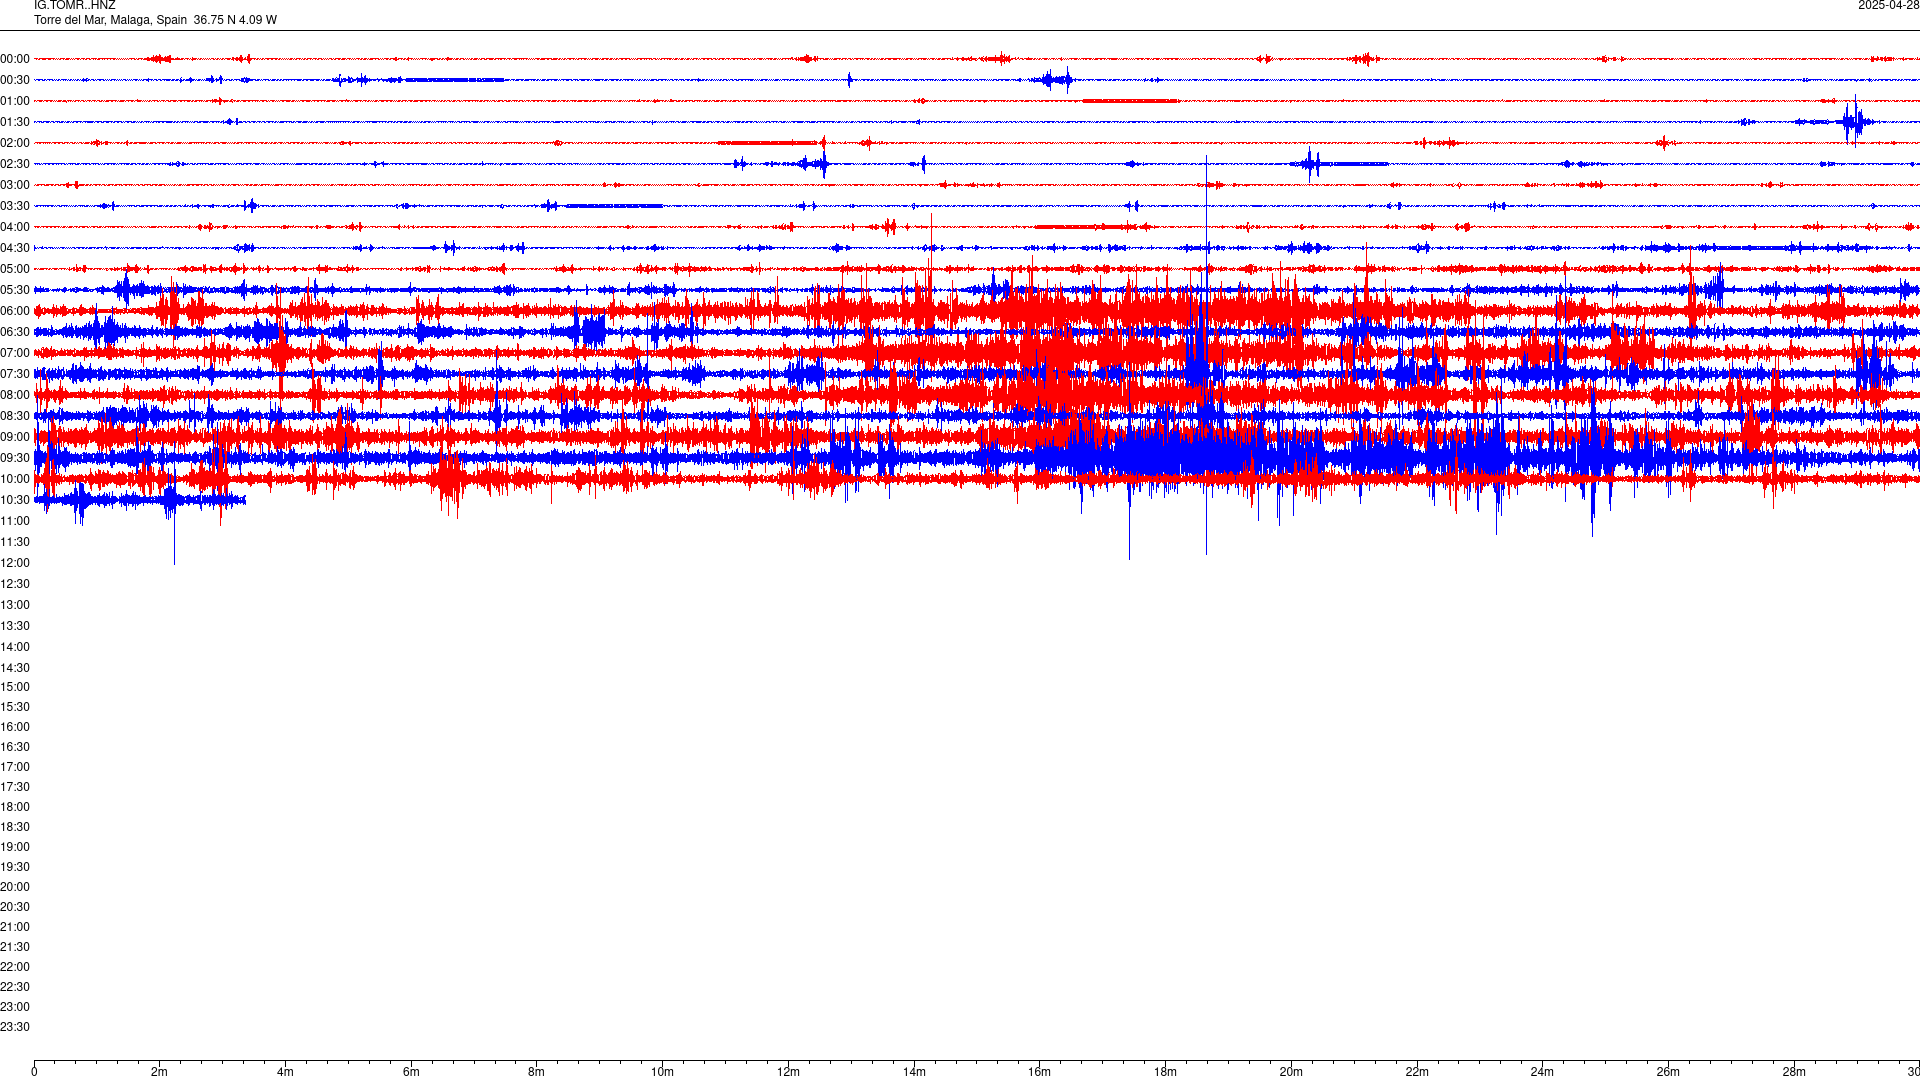The image size is (1920, 1080).
Task: Select the 18:00 time row label
Action: (15, 807)
